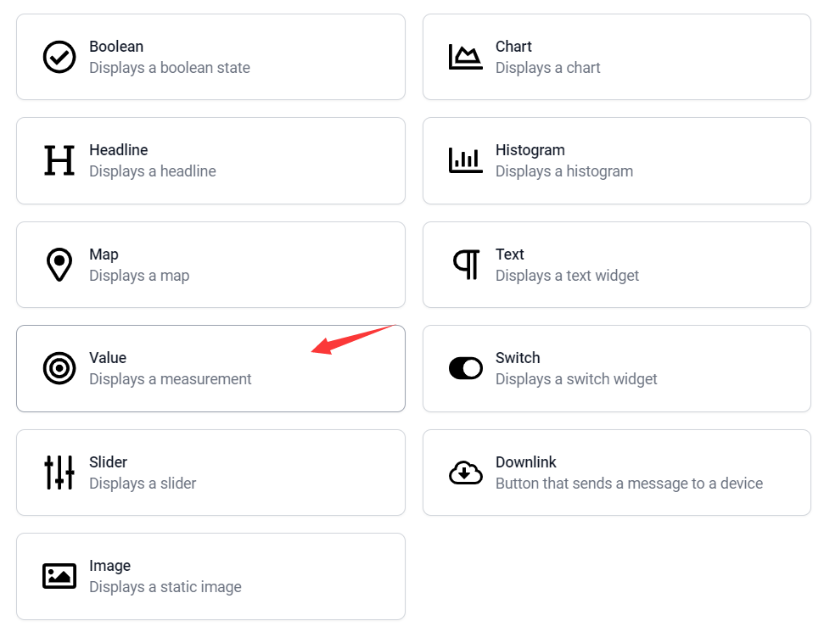Click the Downlink cloud download icon
Viewport: 824px width, 632px height.
coord(466,472)
